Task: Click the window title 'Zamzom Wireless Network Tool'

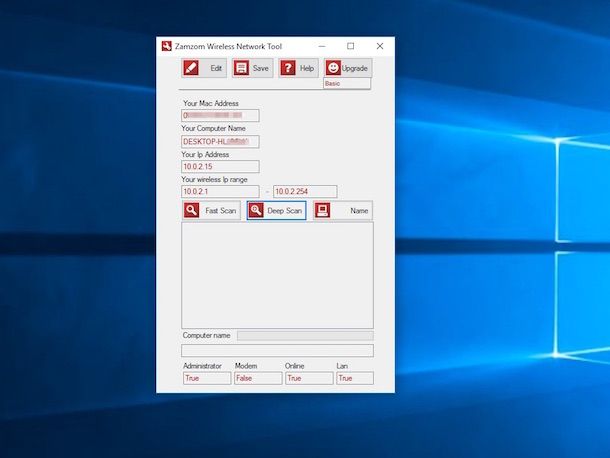Action: click(228, 46)
